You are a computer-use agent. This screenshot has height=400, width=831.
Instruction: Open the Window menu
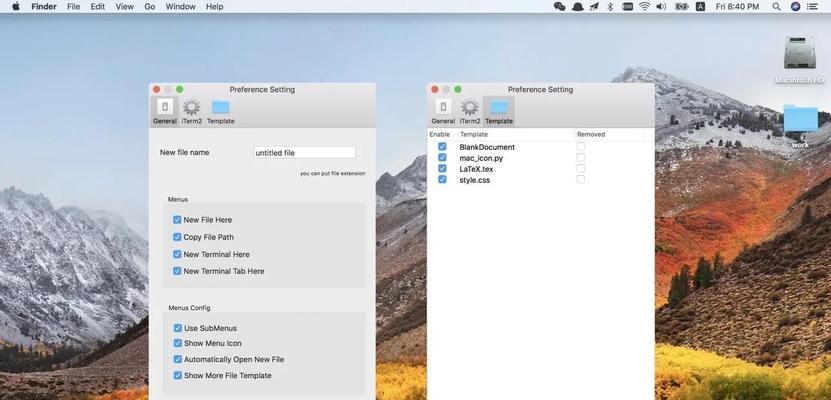[x=180, y=6]
